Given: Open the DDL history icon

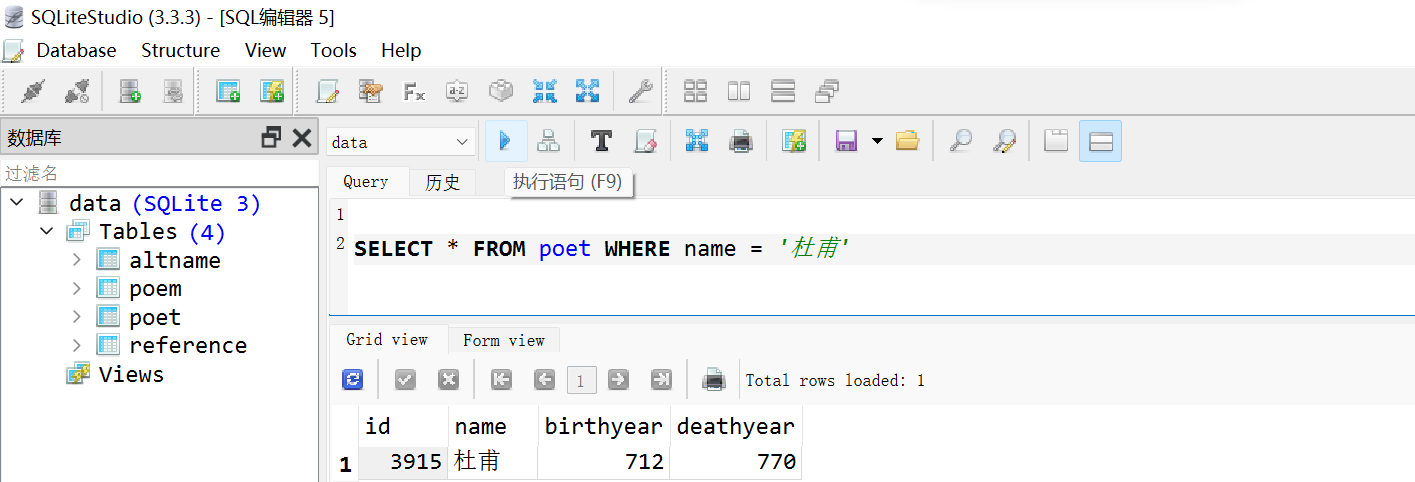Looking at the screenshot, I should (371, 92).
